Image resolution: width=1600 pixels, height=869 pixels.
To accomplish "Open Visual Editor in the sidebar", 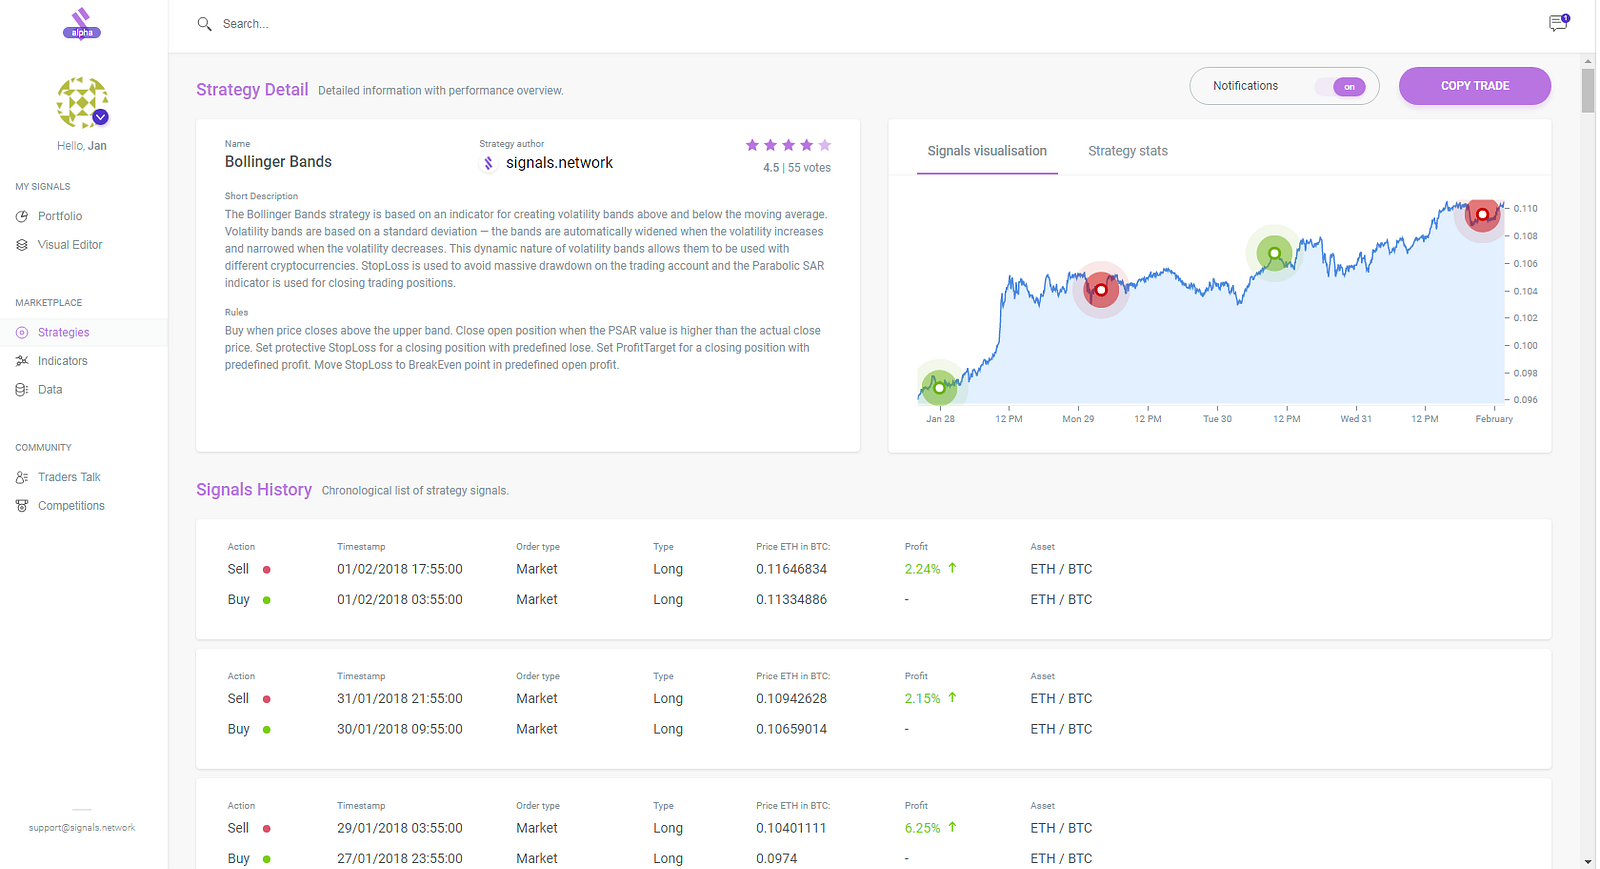I will point(70,245).
